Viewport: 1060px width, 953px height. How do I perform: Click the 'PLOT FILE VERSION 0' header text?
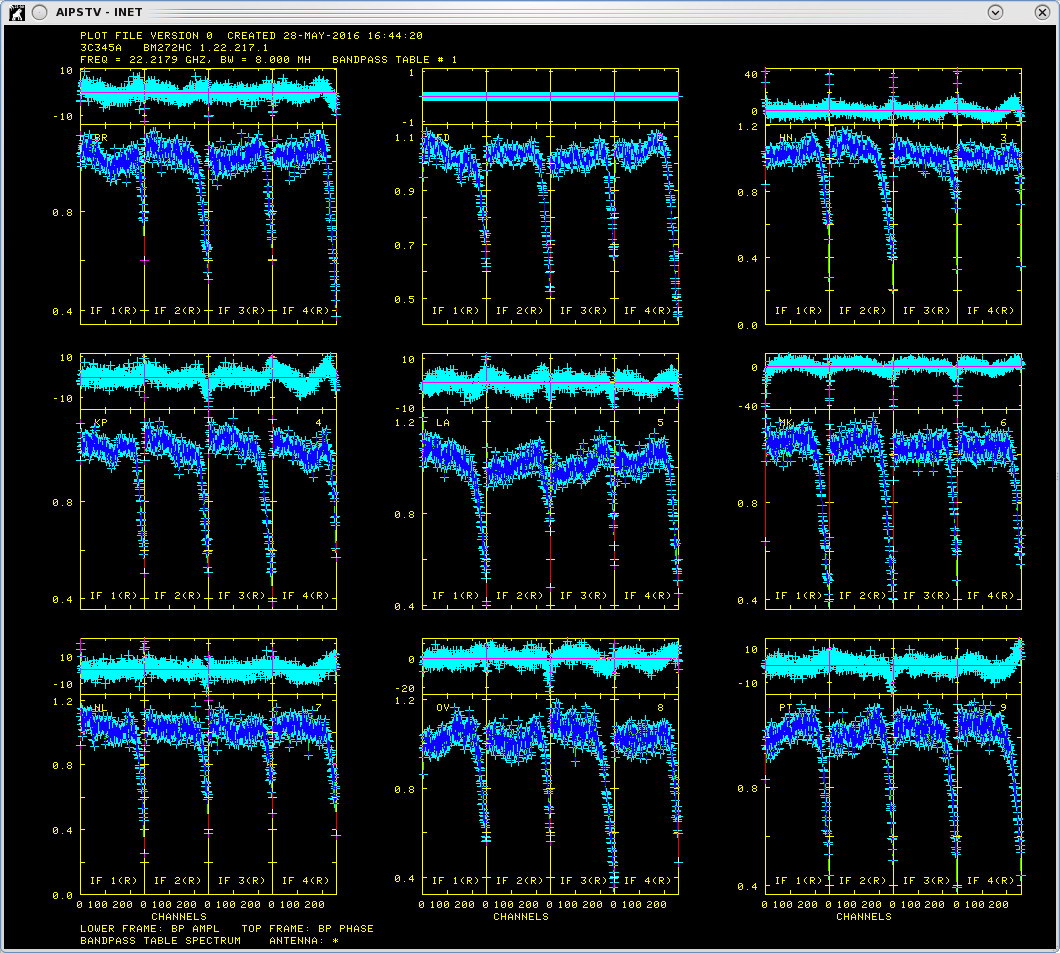pyautogui.click(x=146, y=36)
